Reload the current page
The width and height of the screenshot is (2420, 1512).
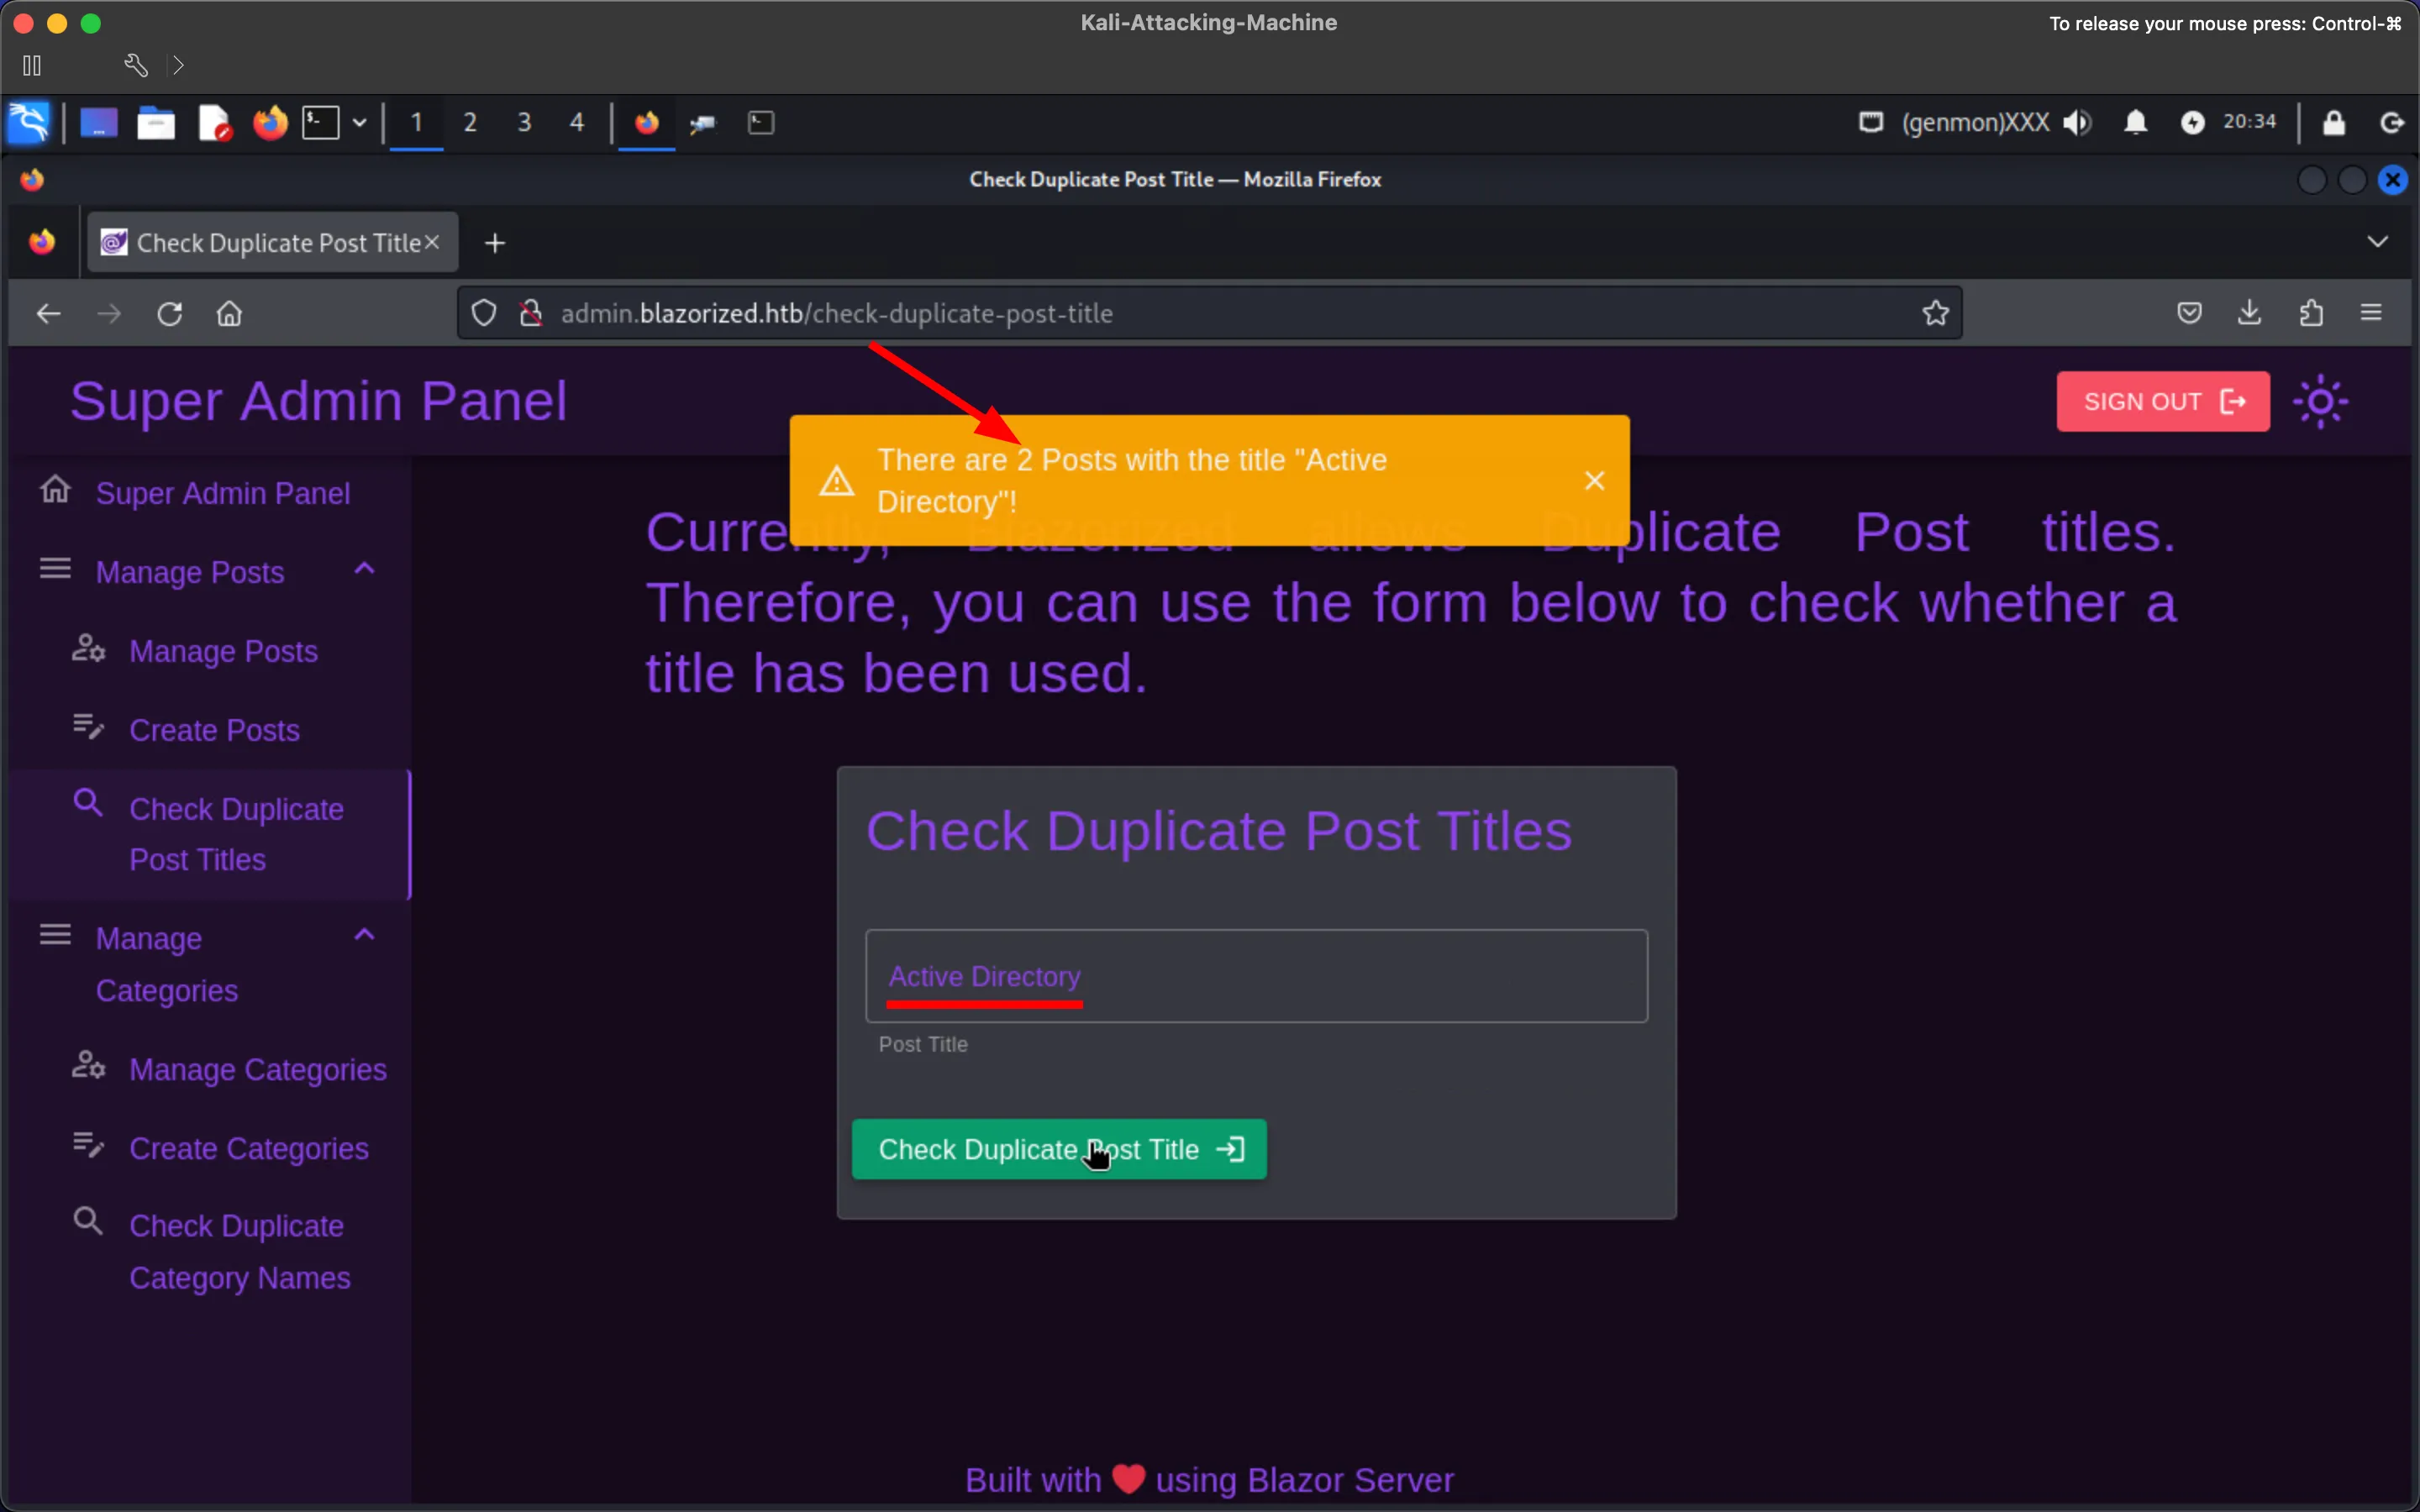pos(170,314)
